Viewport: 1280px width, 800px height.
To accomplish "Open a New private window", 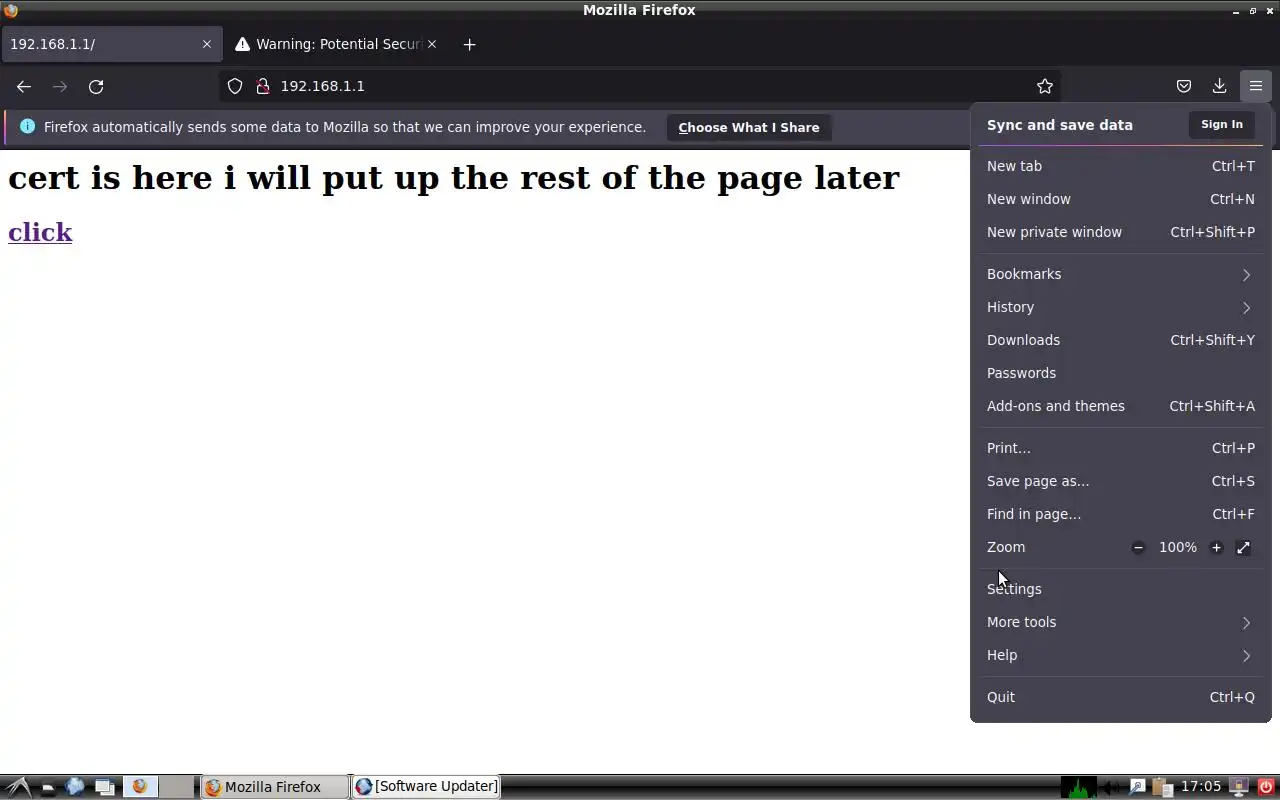I will 1120,232.
